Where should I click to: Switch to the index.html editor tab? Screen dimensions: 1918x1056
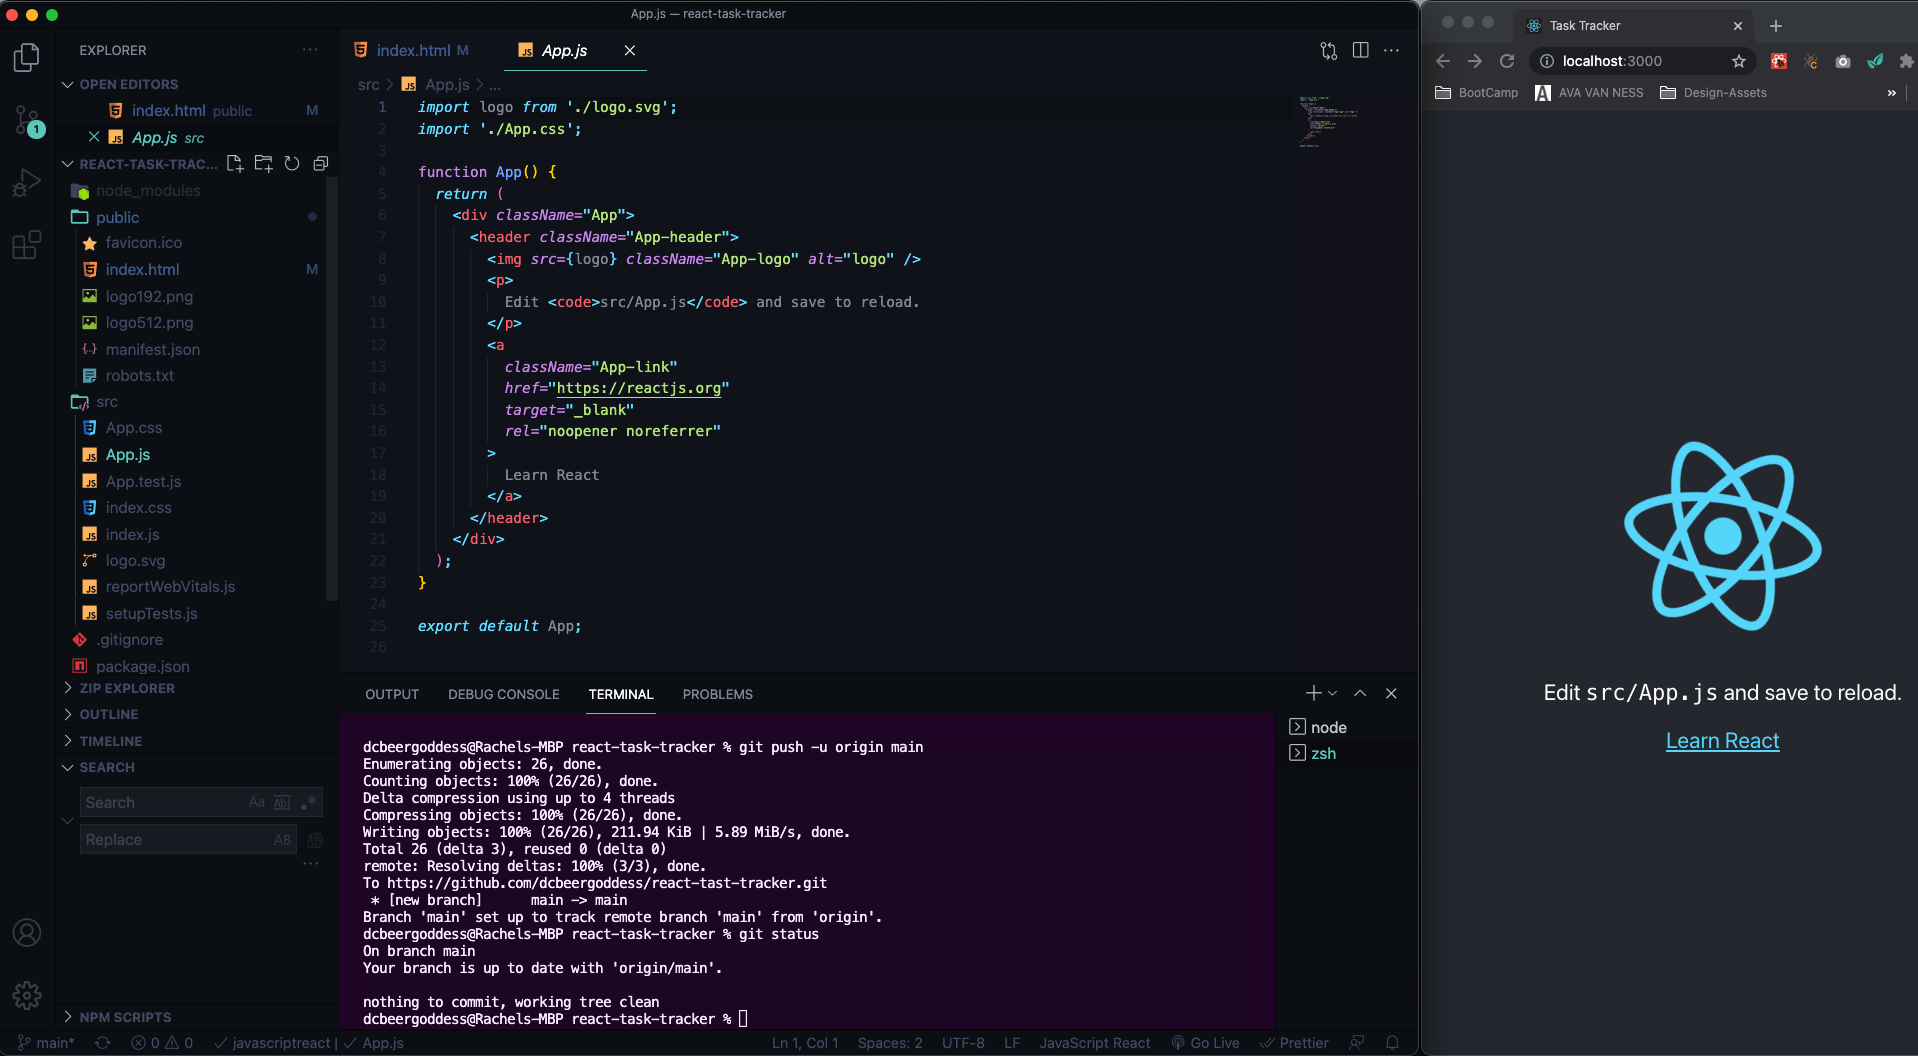coord(412,50)
